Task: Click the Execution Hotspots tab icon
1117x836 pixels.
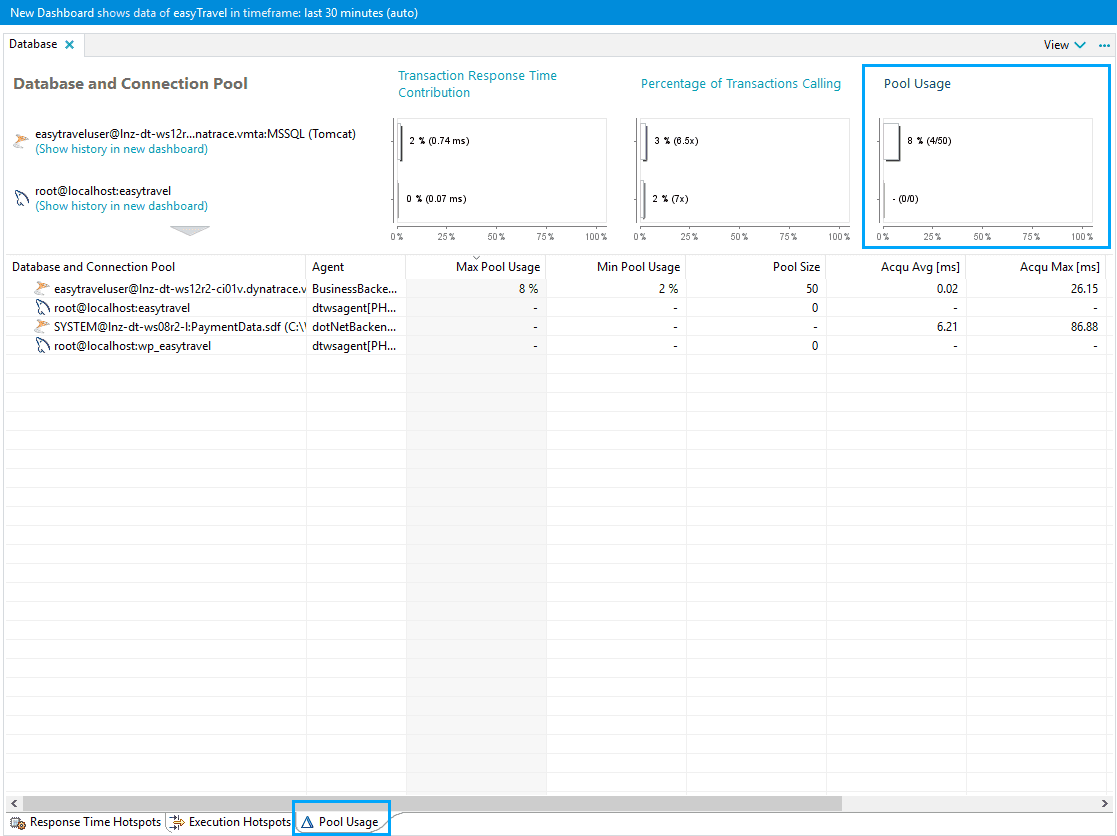Action: click(176, 822)
